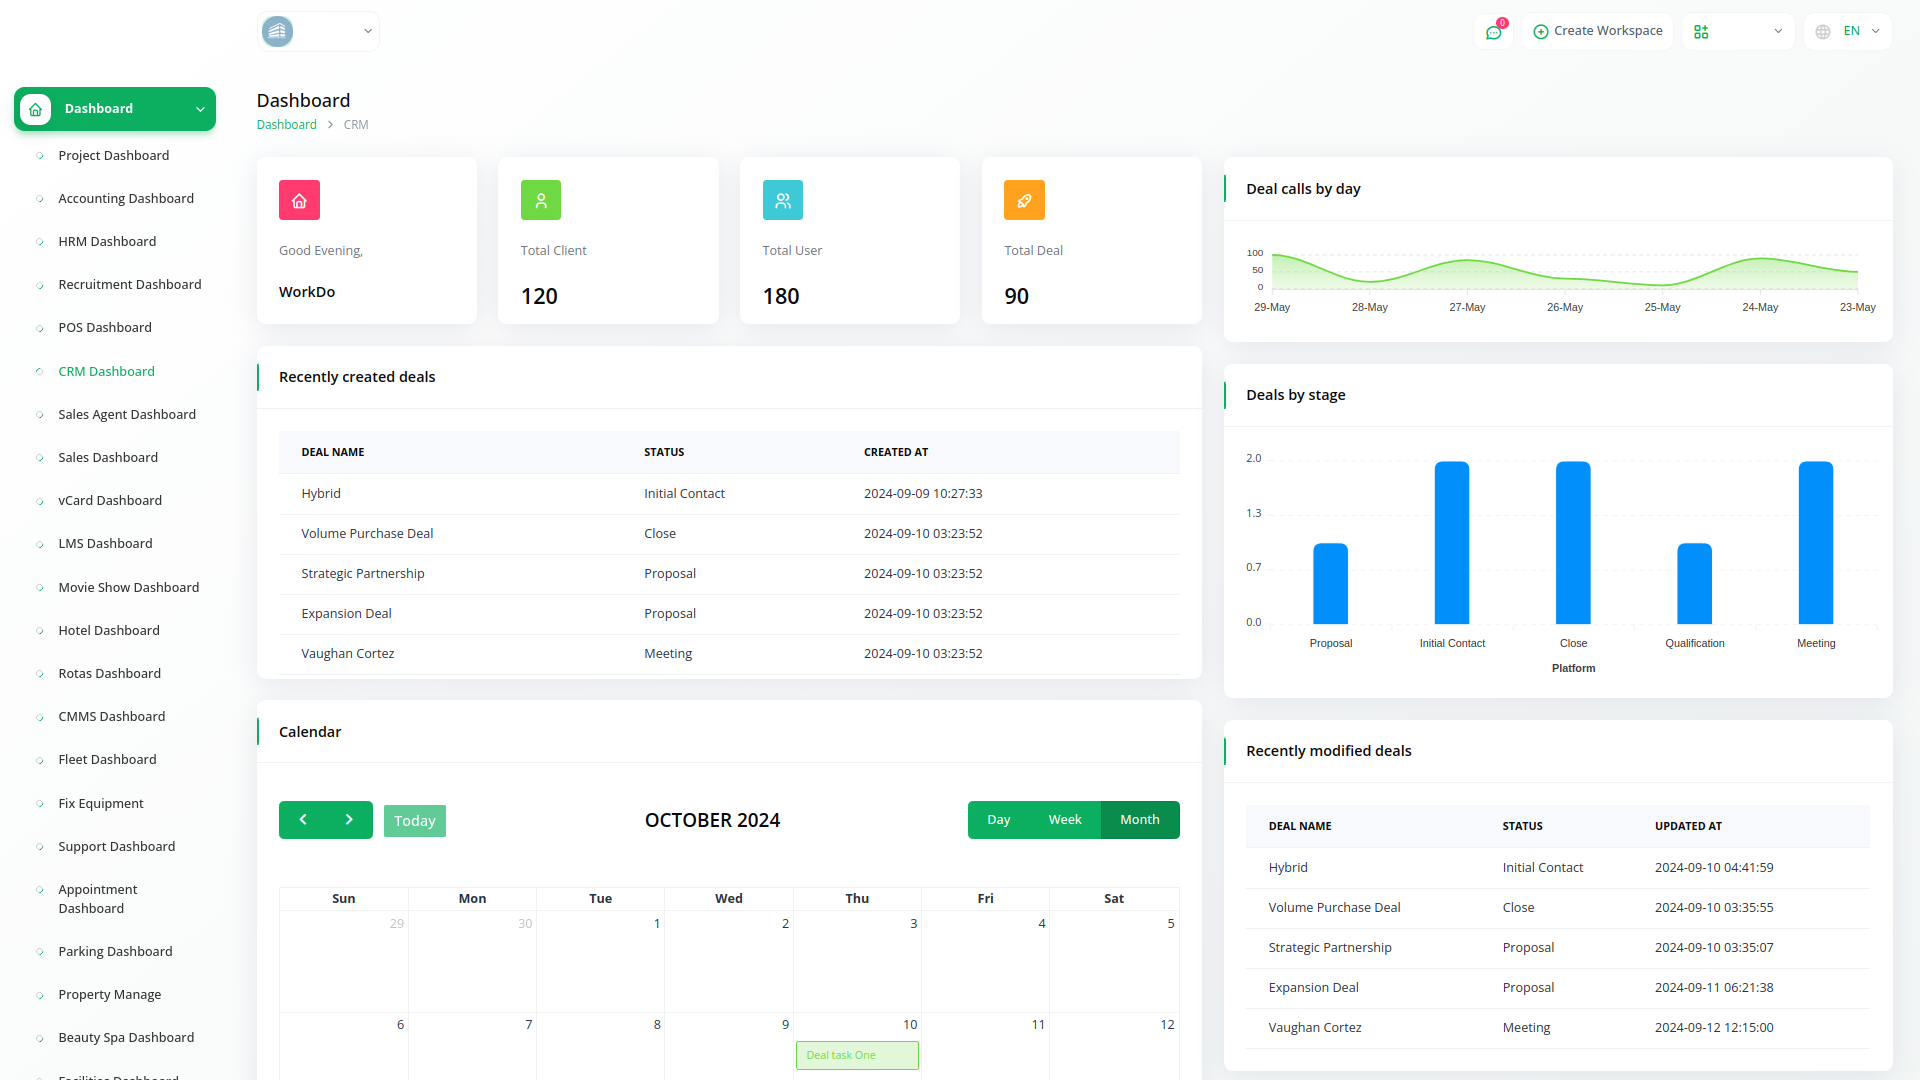Follow the Dashboard breadcrumb link

287,124
